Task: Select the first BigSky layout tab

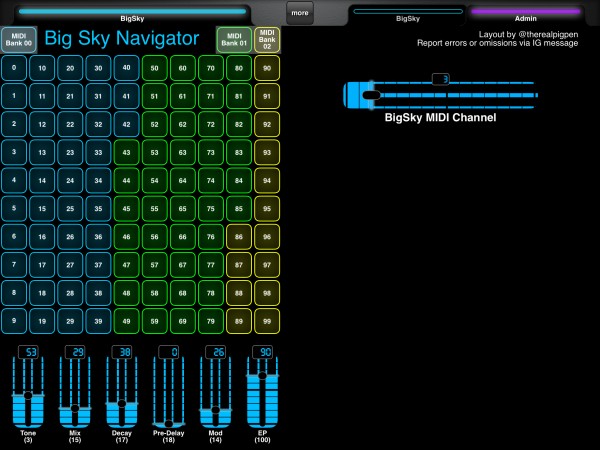Action: (132, 14)
